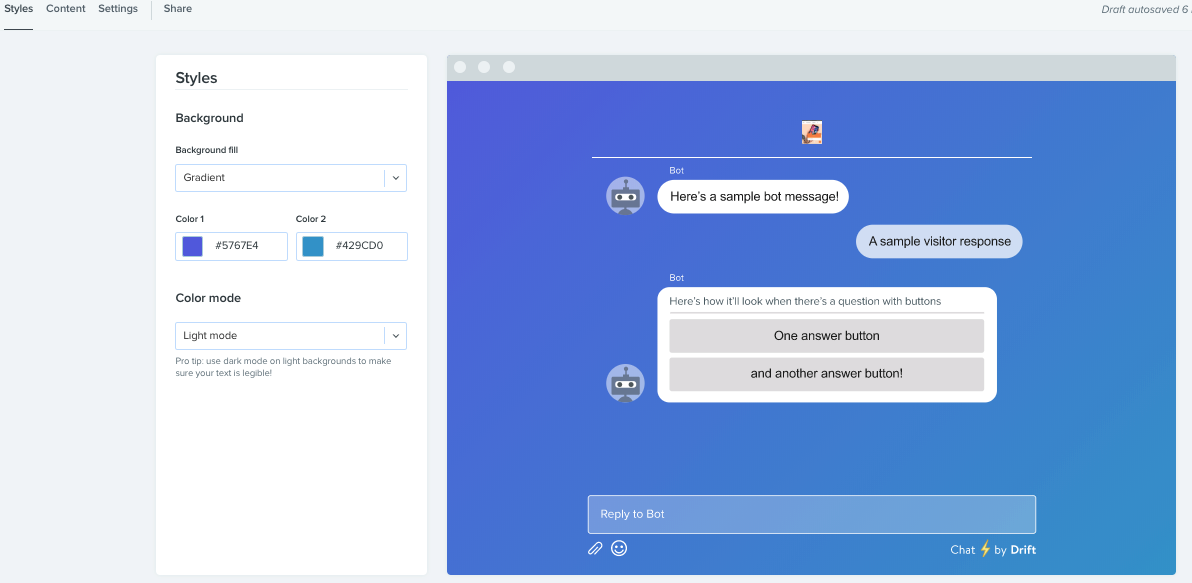Focus the Reply to Bot input field
Viewport: 1192px width, 583px height.
[812, 515]
